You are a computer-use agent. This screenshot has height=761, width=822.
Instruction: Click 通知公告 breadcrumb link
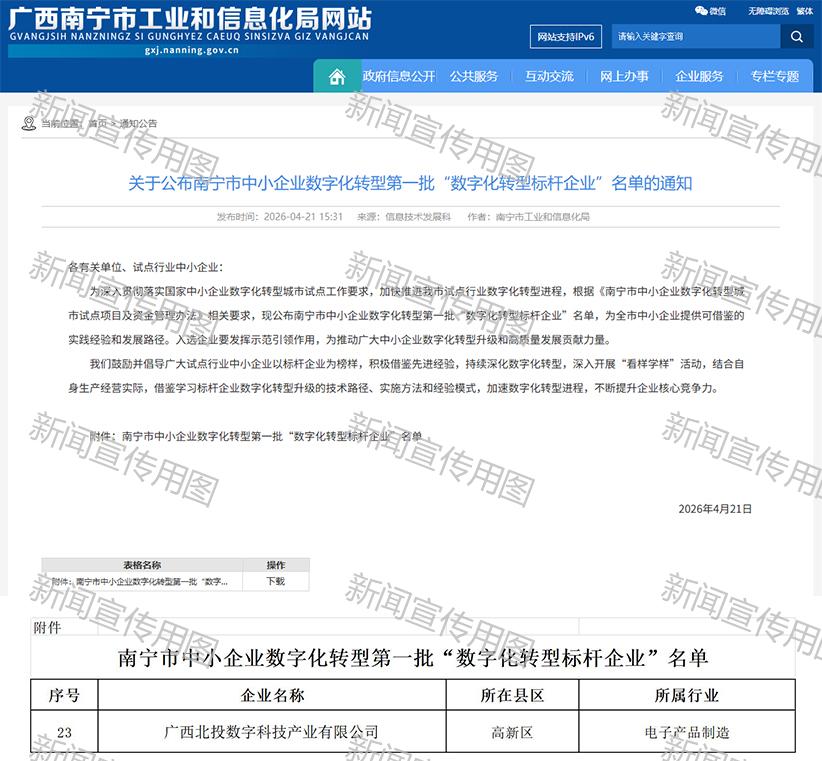pos(138,124)
